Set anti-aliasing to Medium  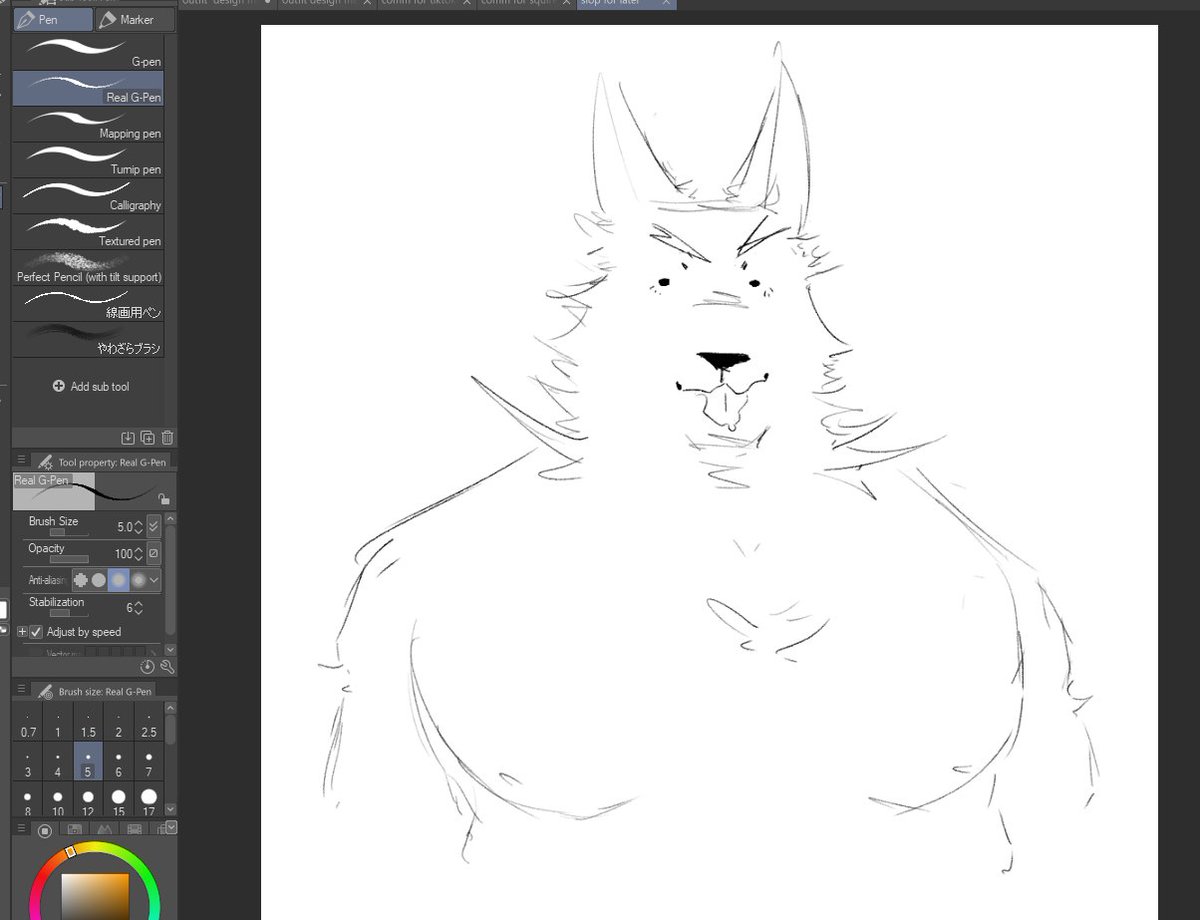coord(118,579)
